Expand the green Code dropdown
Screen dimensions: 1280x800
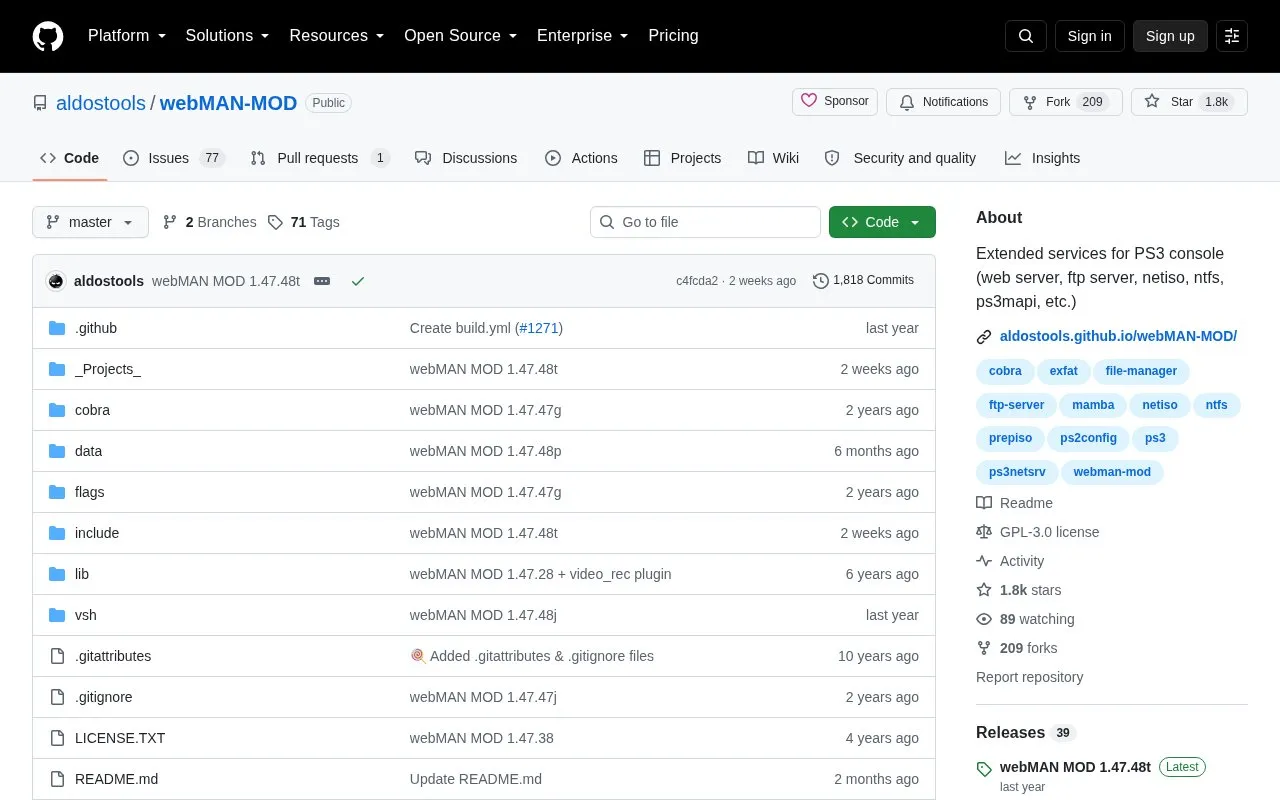pos(882,222)
